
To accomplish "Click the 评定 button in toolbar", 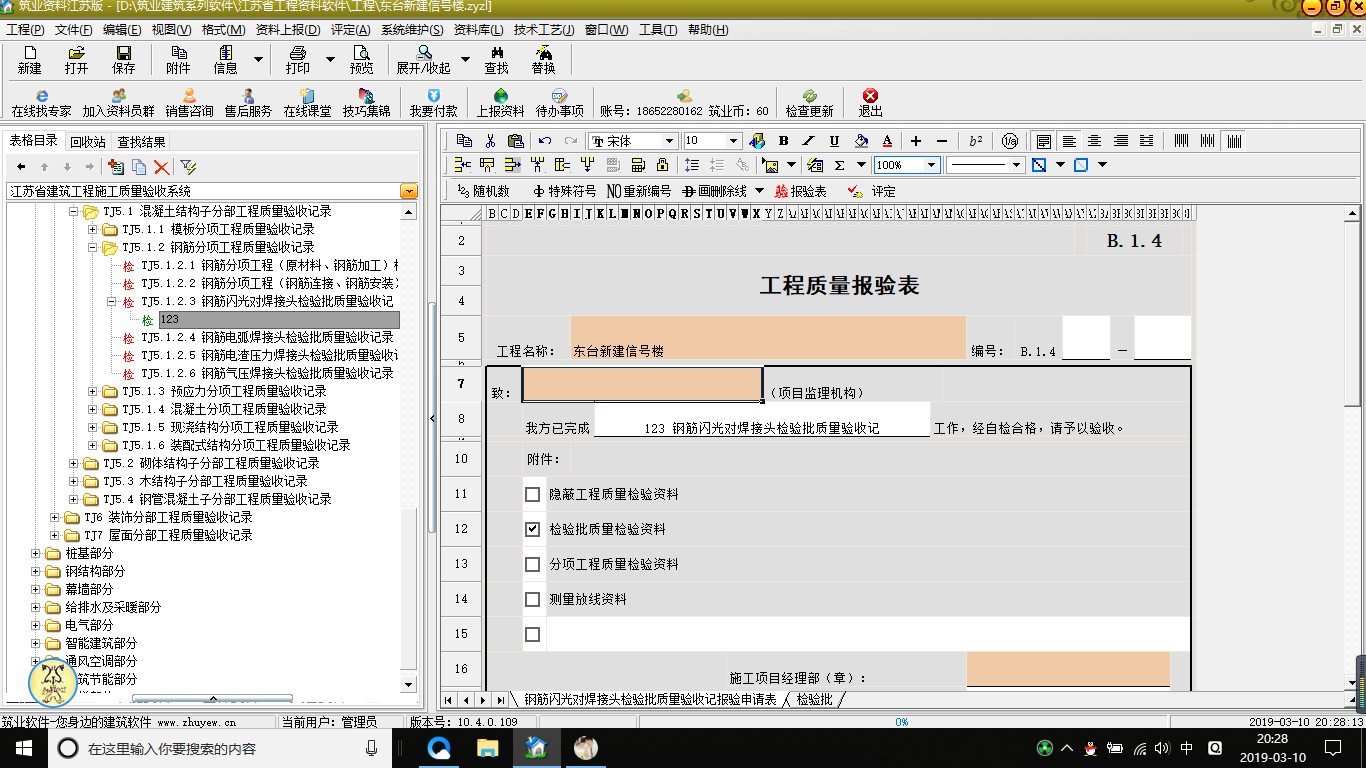I will tap(873, 191).
